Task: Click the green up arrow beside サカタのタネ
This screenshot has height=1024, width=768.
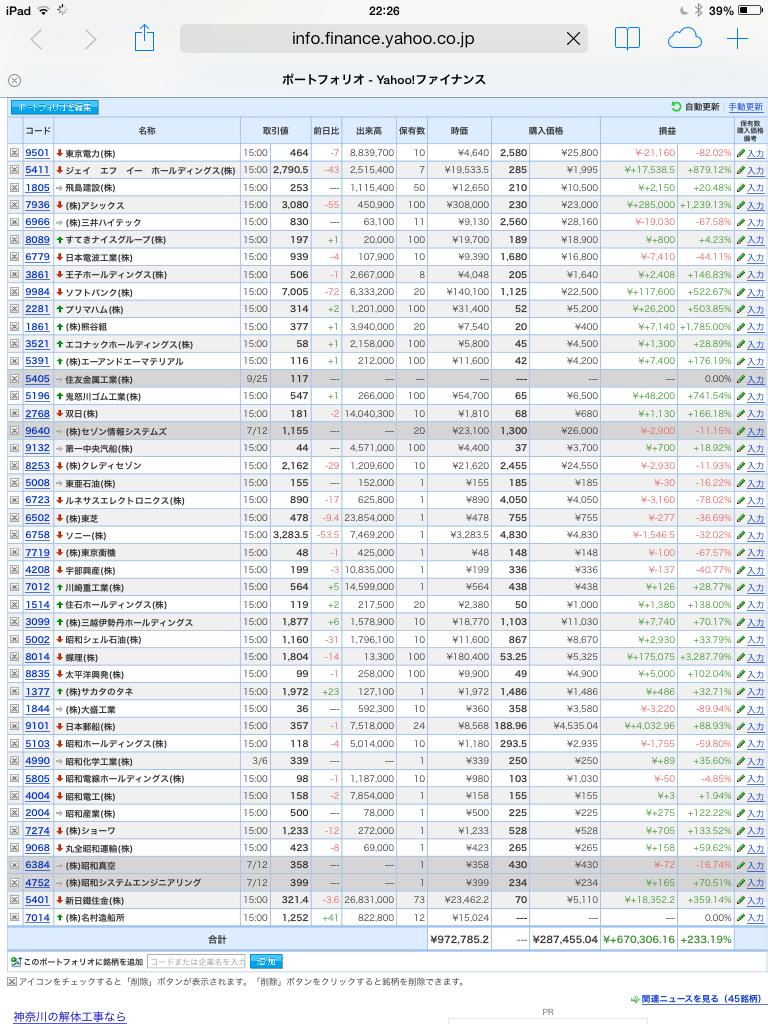Action: tap(59, 692)
